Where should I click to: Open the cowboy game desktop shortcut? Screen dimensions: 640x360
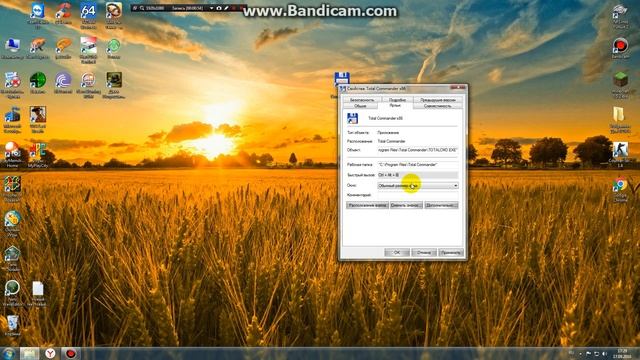(x=38, y=115)
